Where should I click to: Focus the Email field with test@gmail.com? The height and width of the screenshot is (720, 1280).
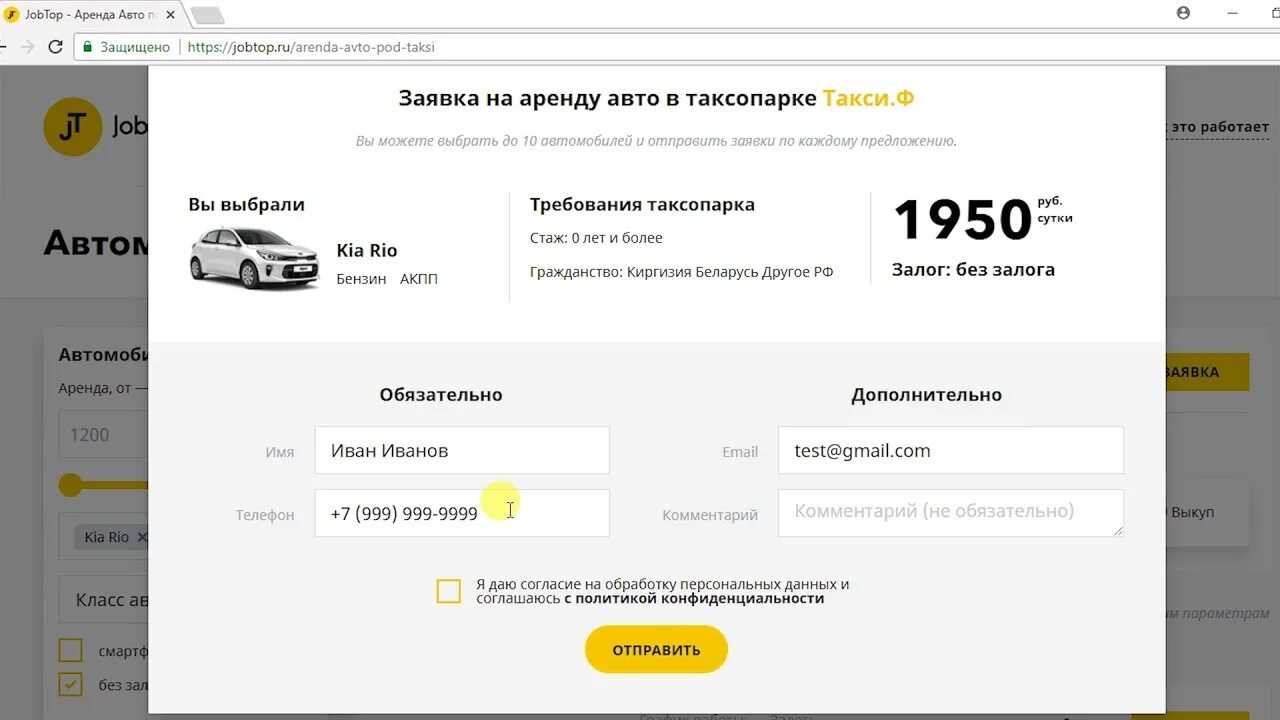[x=951, y=450]
